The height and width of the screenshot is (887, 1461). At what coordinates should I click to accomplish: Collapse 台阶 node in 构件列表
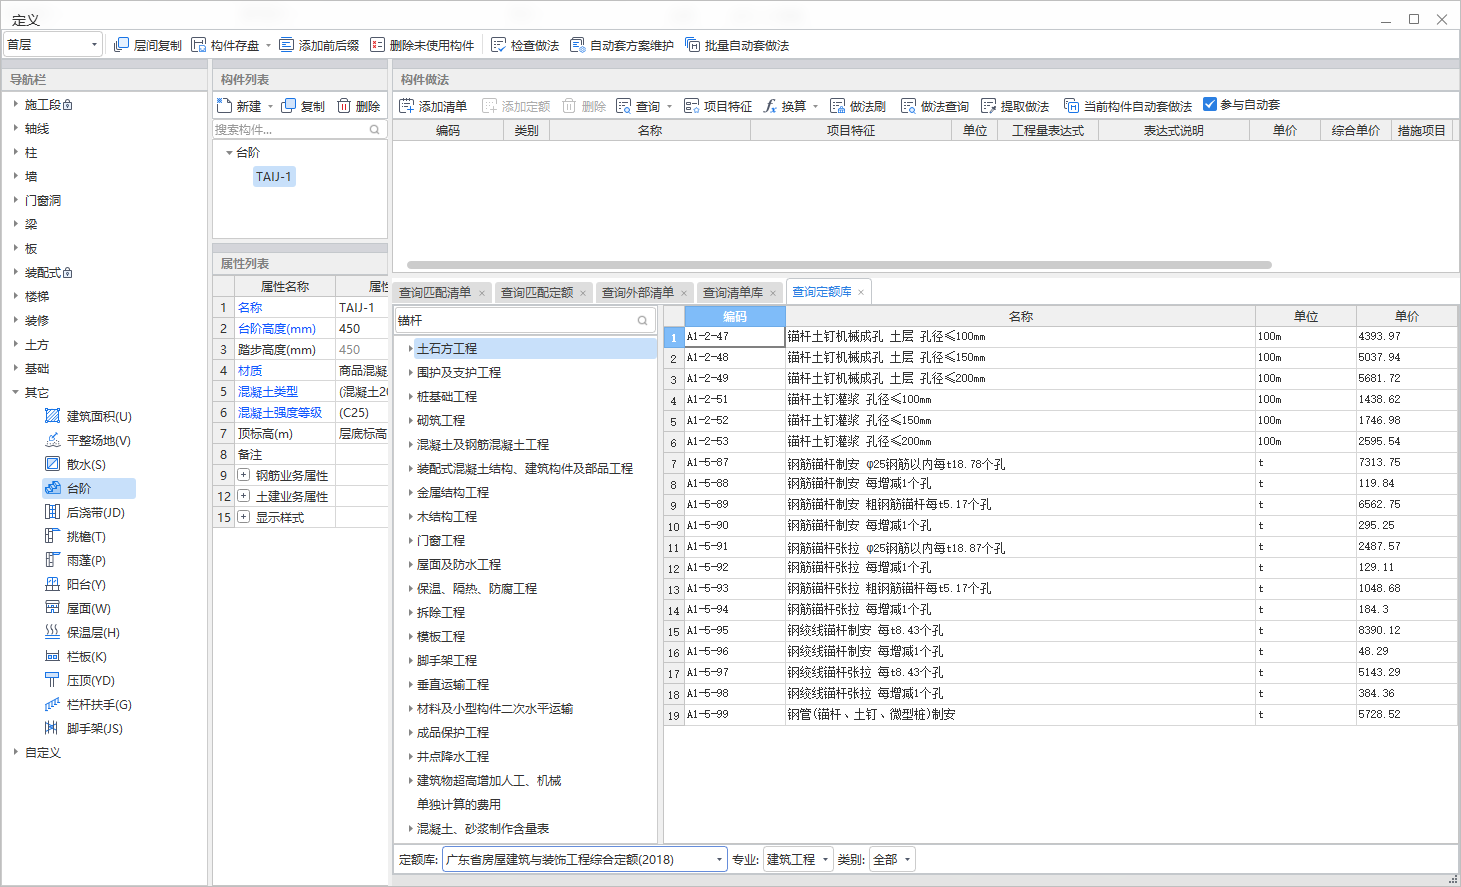[229, 153]
